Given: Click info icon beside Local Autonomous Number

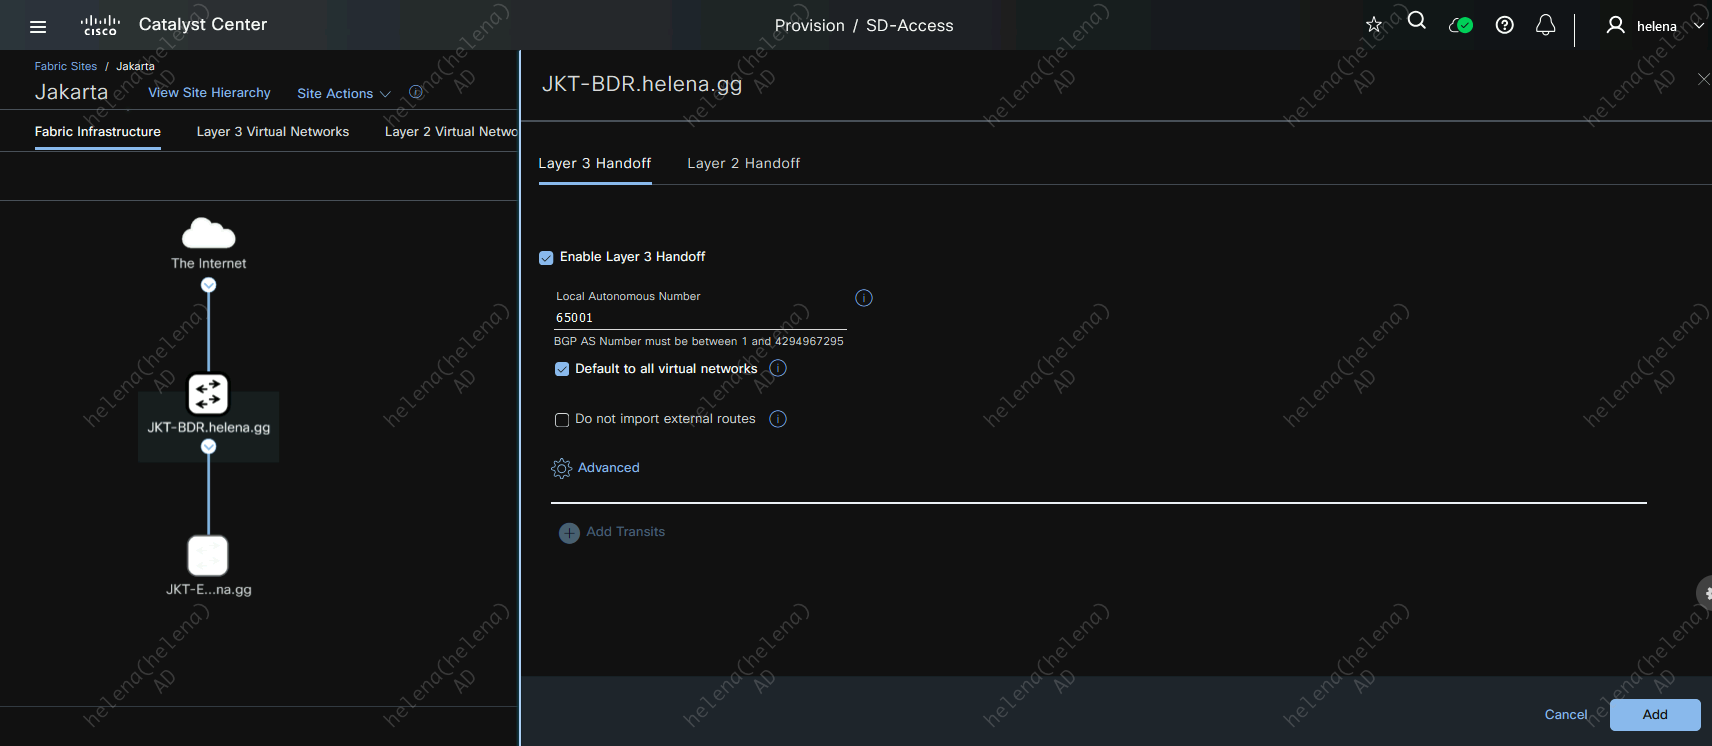Looking at the screenshot, I should (x=864, y=298).
